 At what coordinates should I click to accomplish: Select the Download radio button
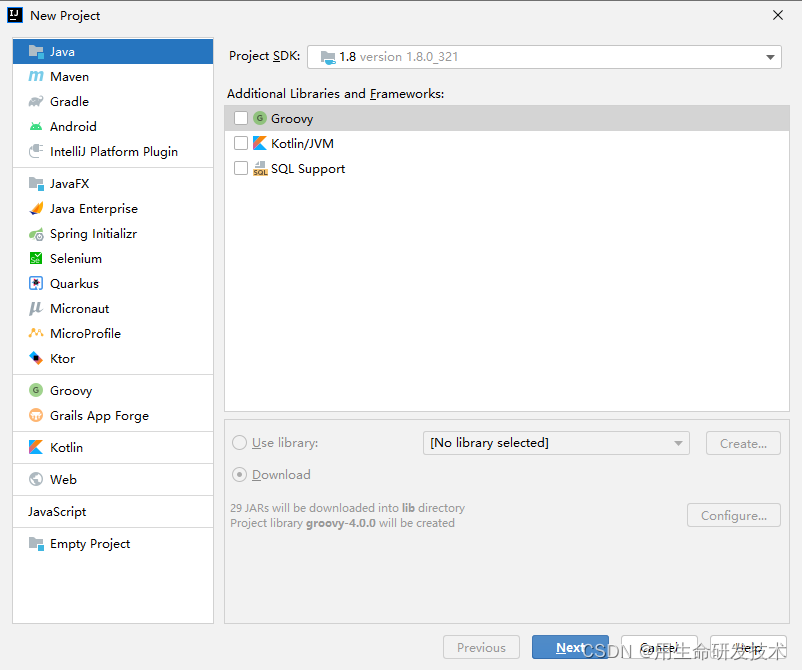click(x=239, y=475)
